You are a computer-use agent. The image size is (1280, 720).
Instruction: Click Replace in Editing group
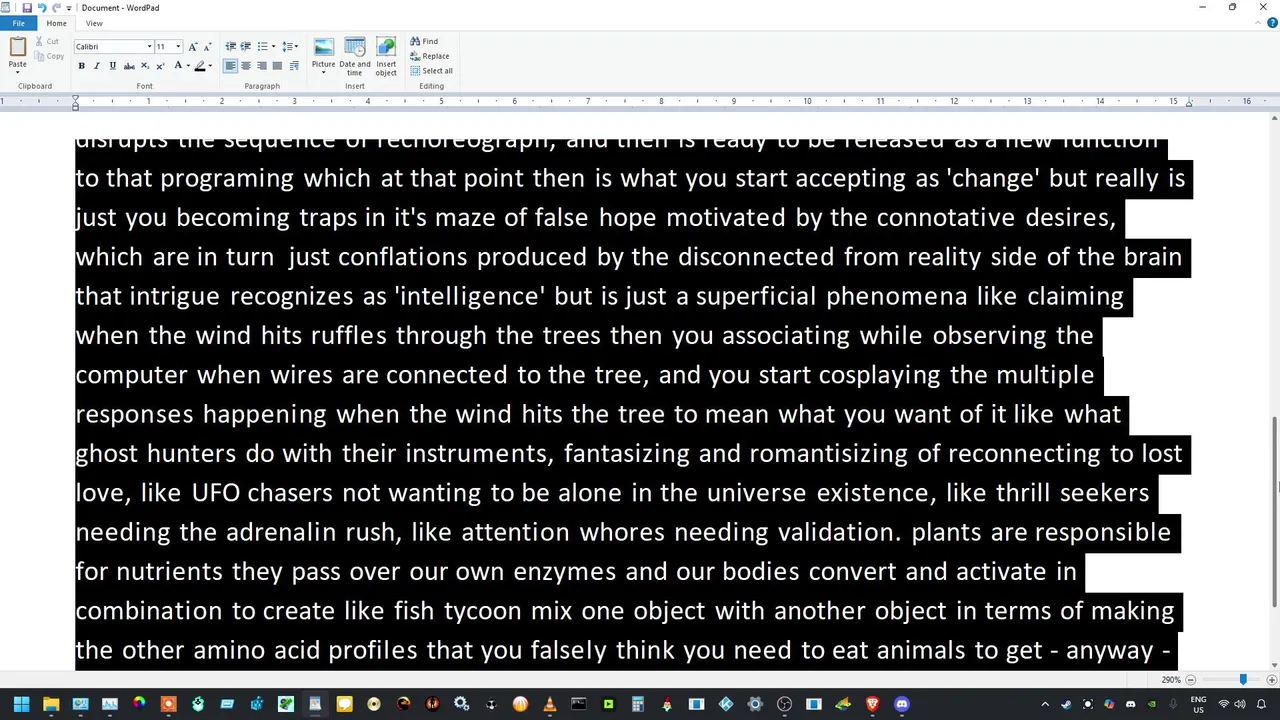pyautogui.click(x=429, y=56)
